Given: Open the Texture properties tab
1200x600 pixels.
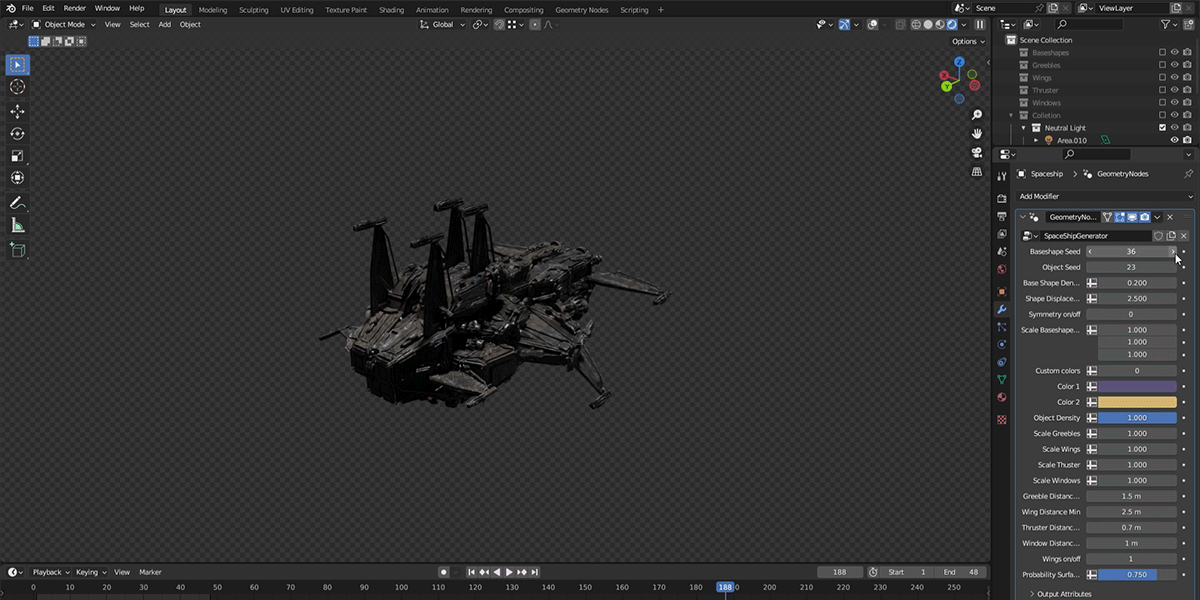Looking at the screenshot, I should click(x=1001, y=420).
